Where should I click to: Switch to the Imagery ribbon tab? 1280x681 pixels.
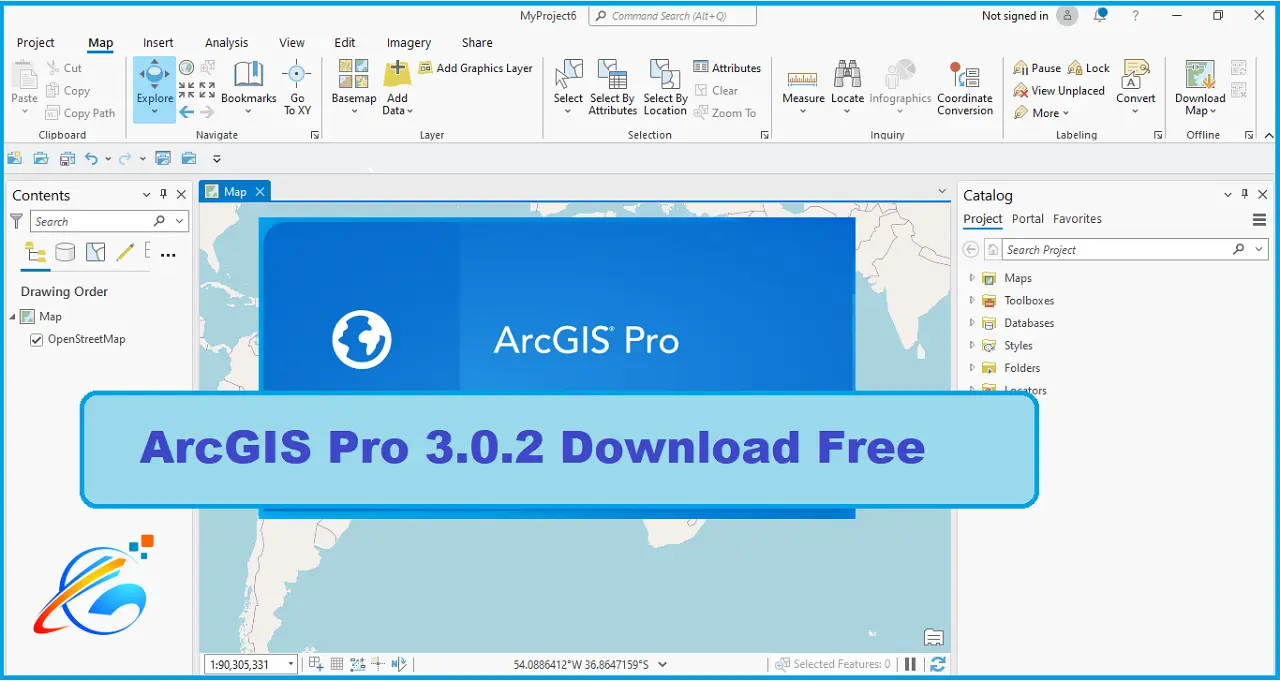coord(409,43)
